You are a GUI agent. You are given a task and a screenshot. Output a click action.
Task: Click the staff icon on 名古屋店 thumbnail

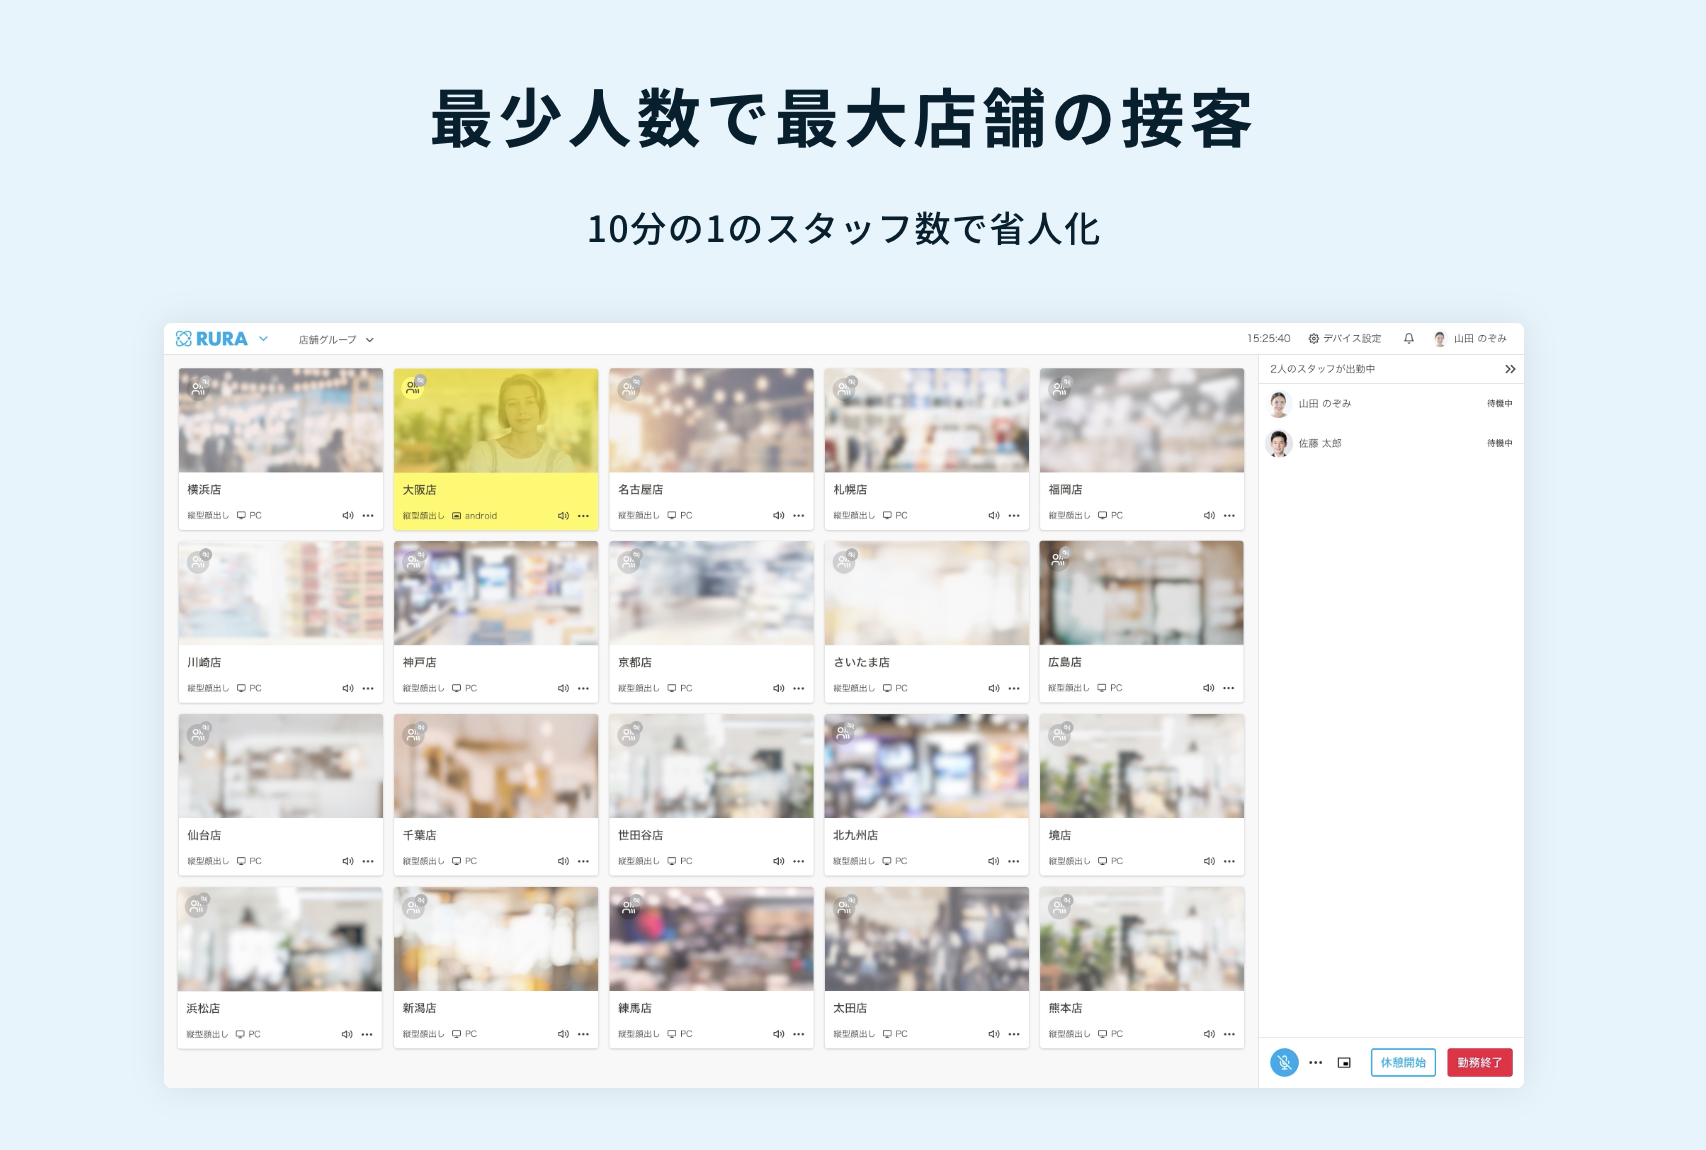coord(629,389)
